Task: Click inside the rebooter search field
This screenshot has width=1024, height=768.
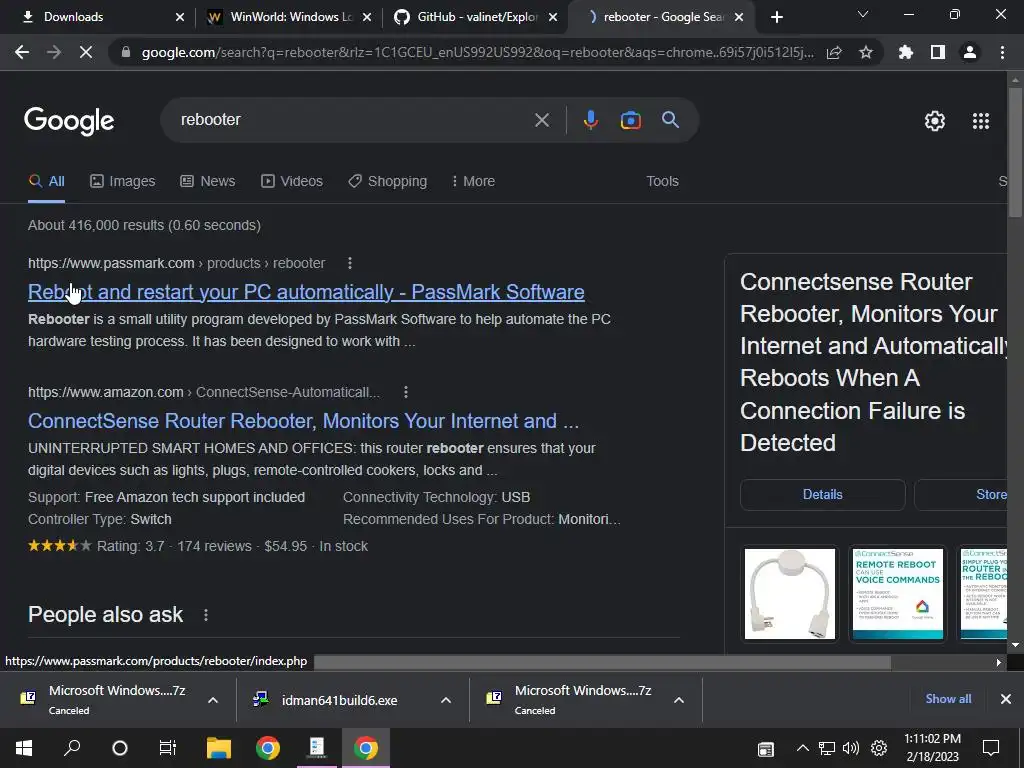Action: point(353,120)
